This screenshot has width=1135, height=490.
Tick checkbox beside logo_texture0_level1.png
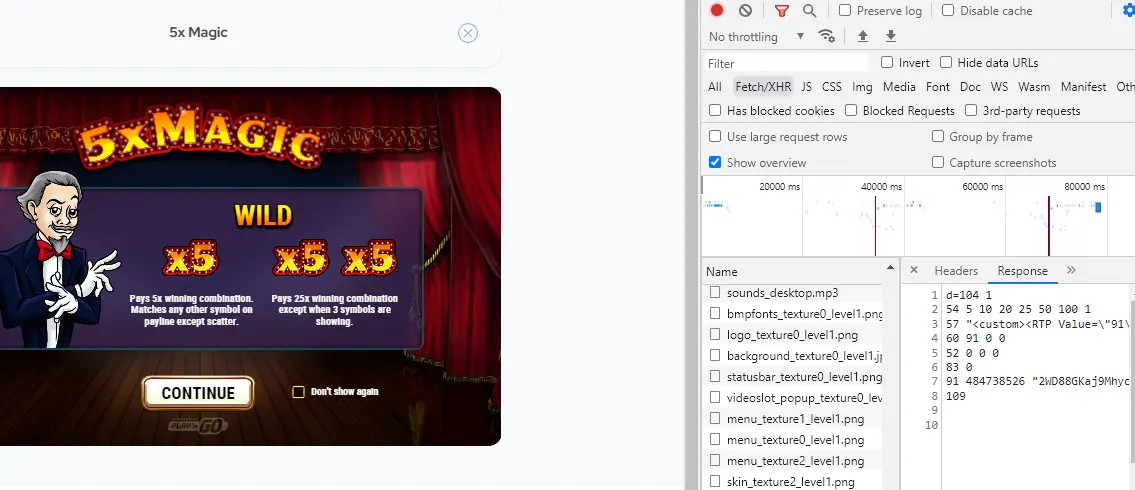pos(715,334)
